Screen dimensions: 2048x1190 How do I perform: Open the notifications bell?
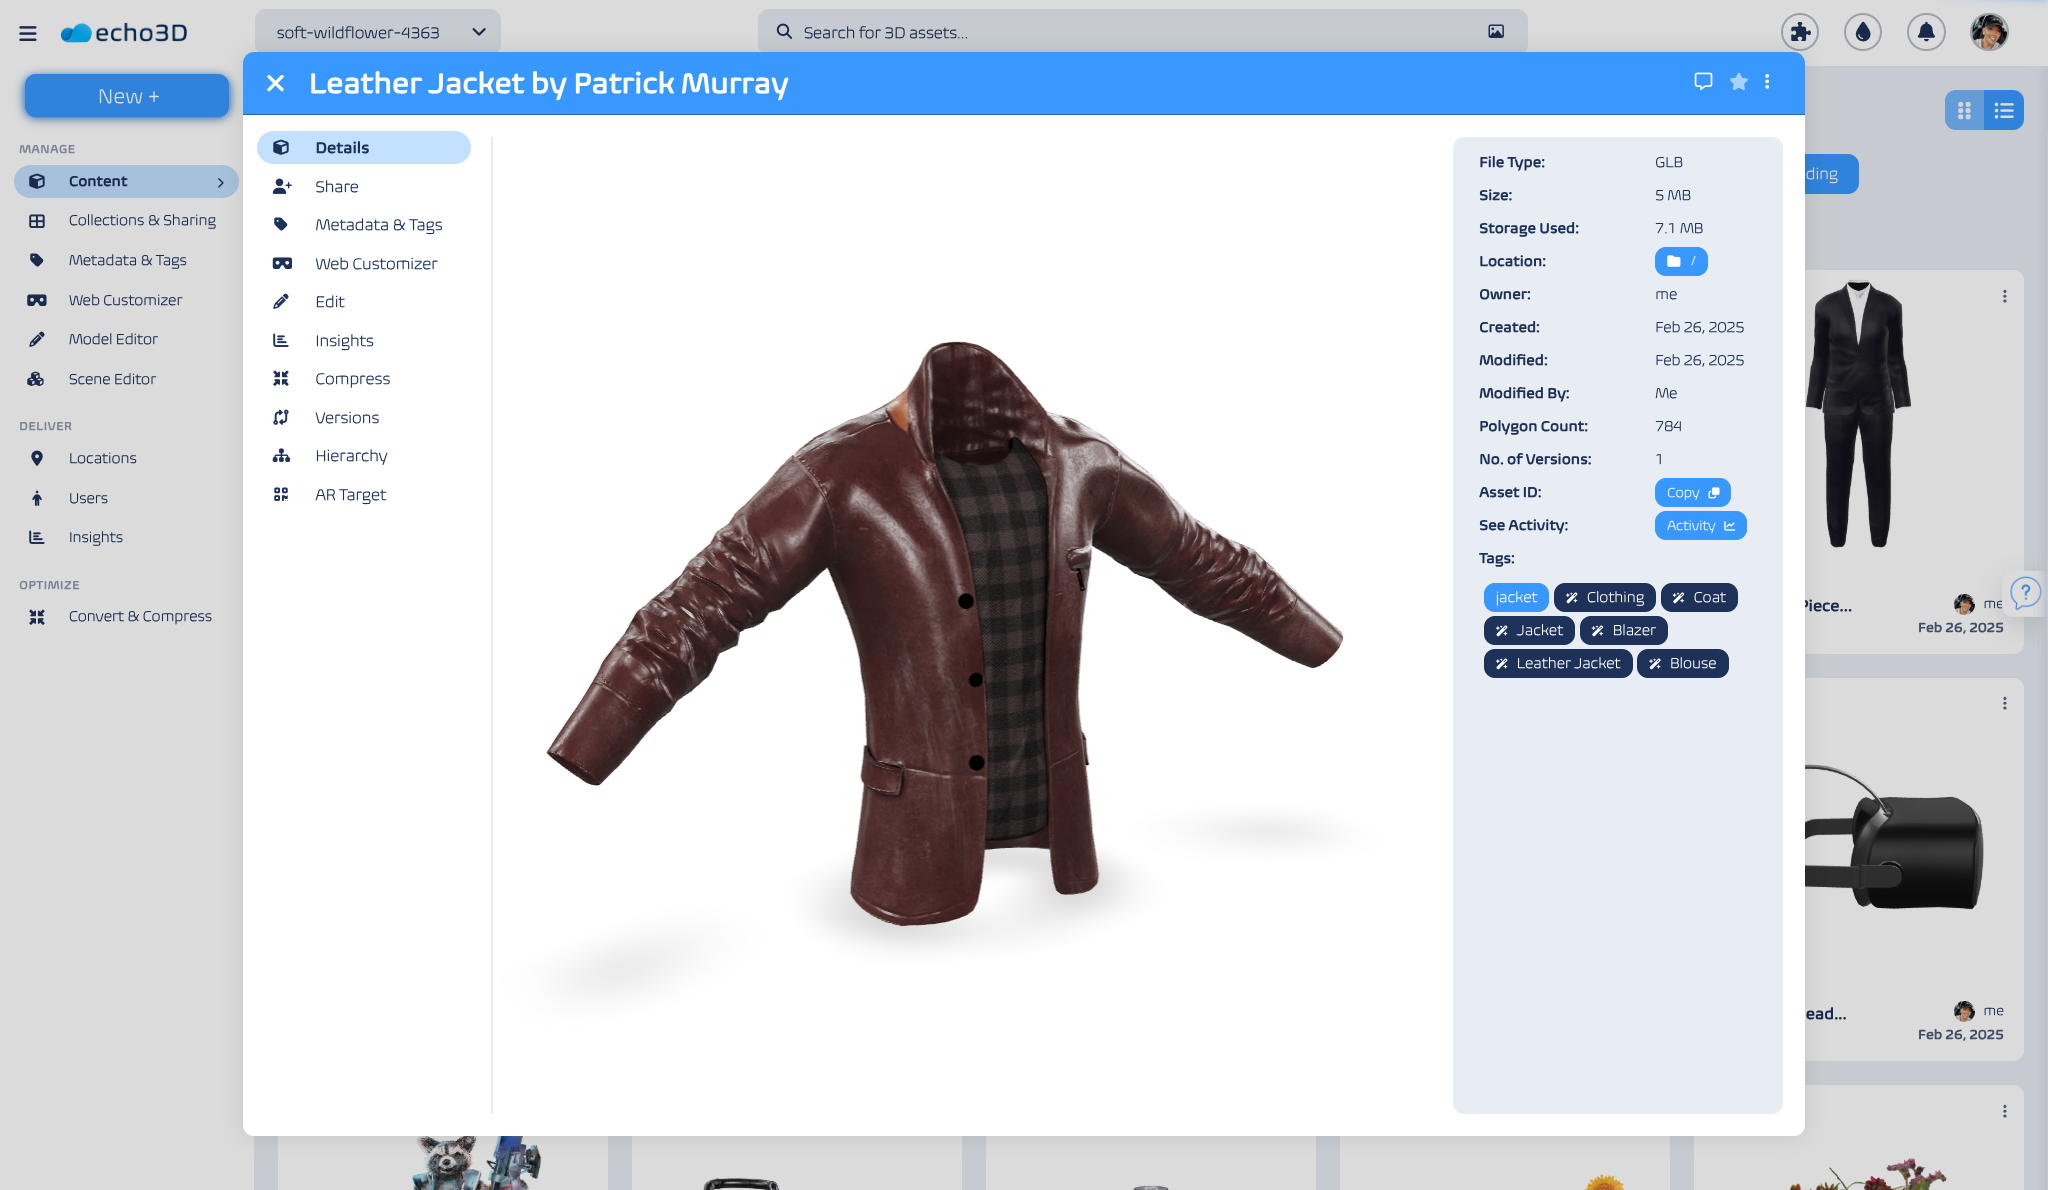(1926, 32)
